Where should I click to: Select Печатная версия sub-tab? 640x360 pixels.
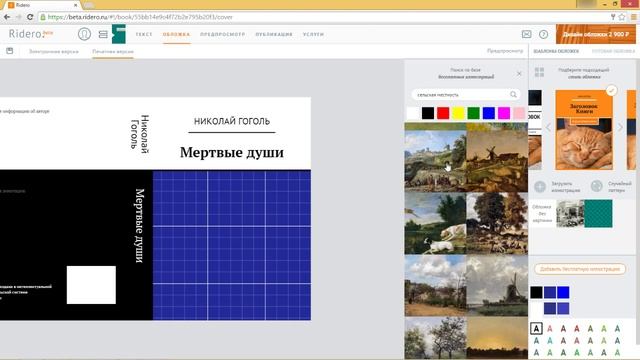pyautogui.click(x=113, y=51)
